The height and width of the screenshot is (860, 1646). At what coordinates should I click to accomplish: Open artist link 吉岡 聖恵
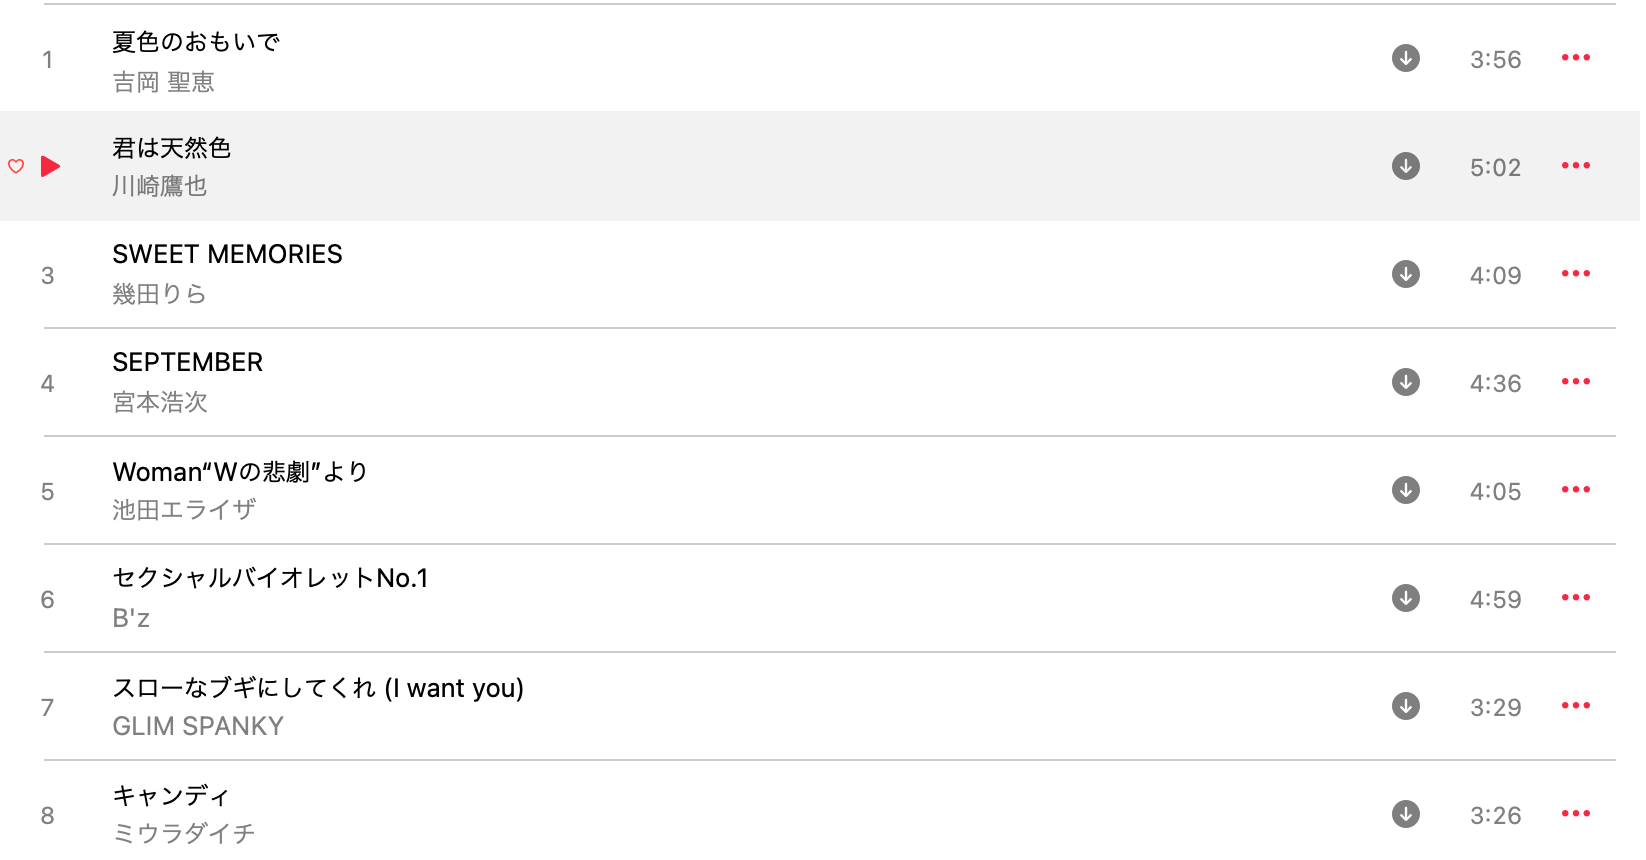163,82
